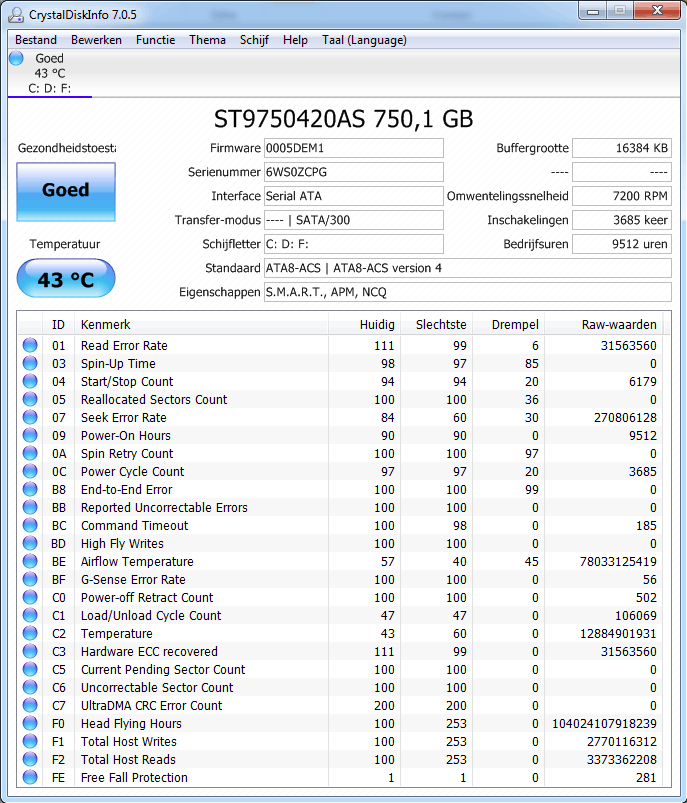The width and height of the screenshot is (687, 803).
Task: Click the Transfer-modus field SATA/300
Action: (353, 220)
